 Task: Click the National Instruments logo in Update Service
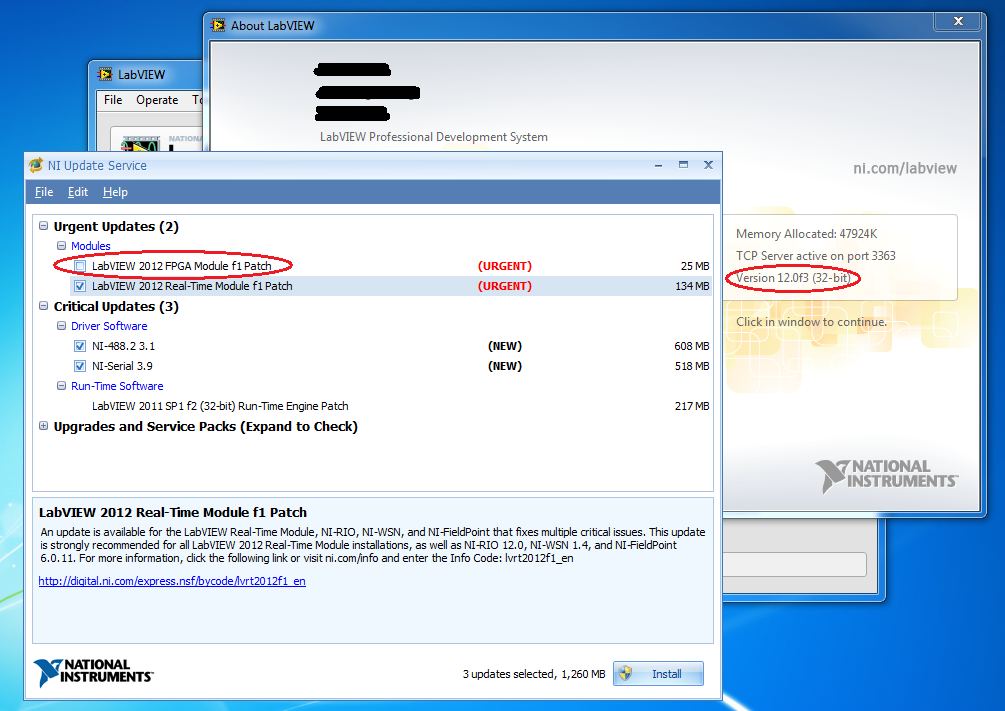(94, 673)
